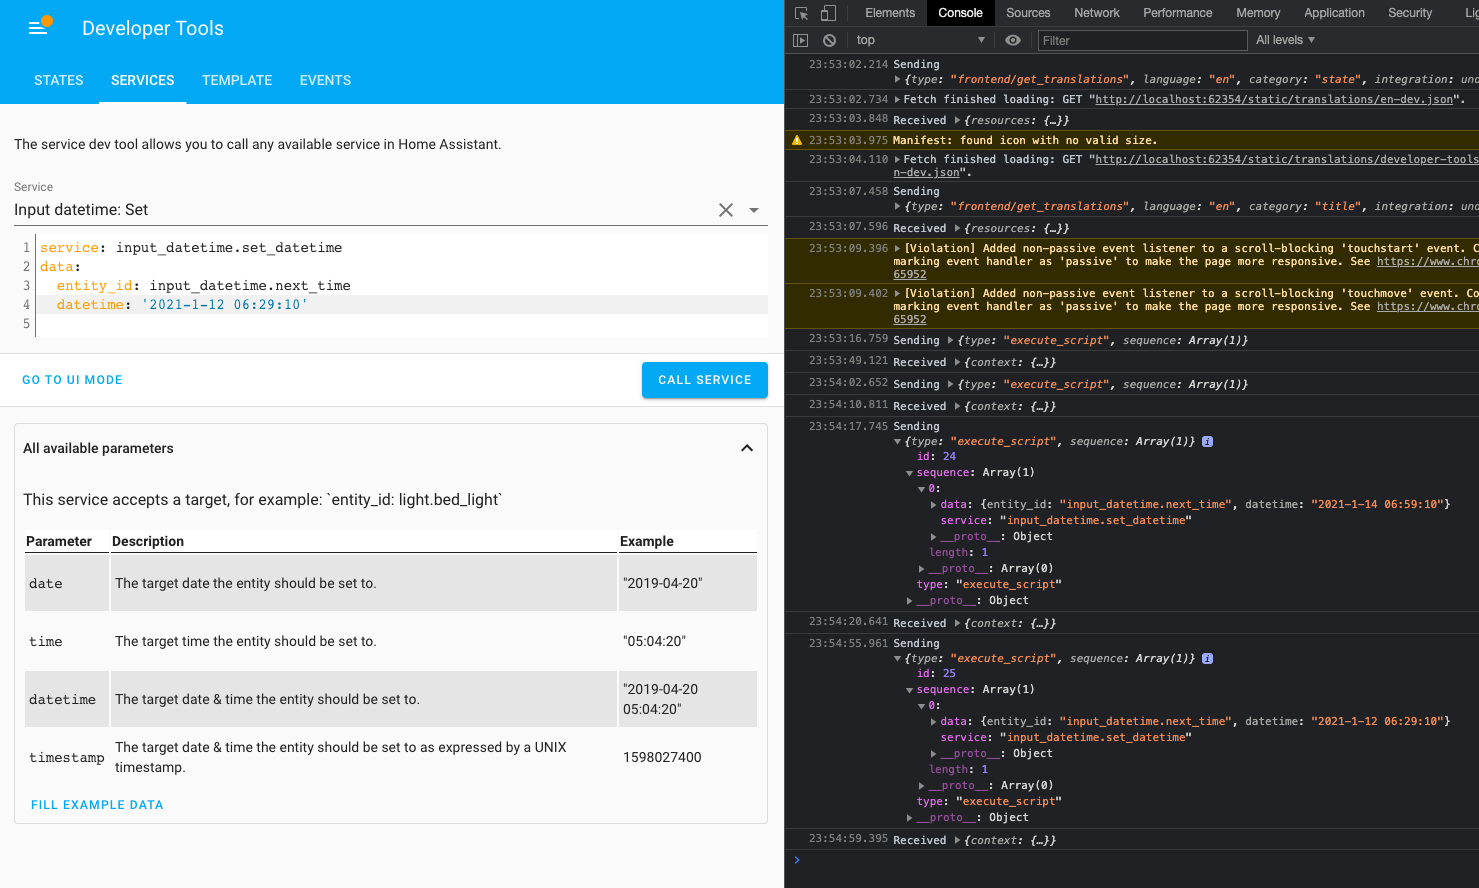Collapse the 'All available parameters' section
This screenshot has height=888, width=1479.
pyautogui.click(x=747, y=448)
